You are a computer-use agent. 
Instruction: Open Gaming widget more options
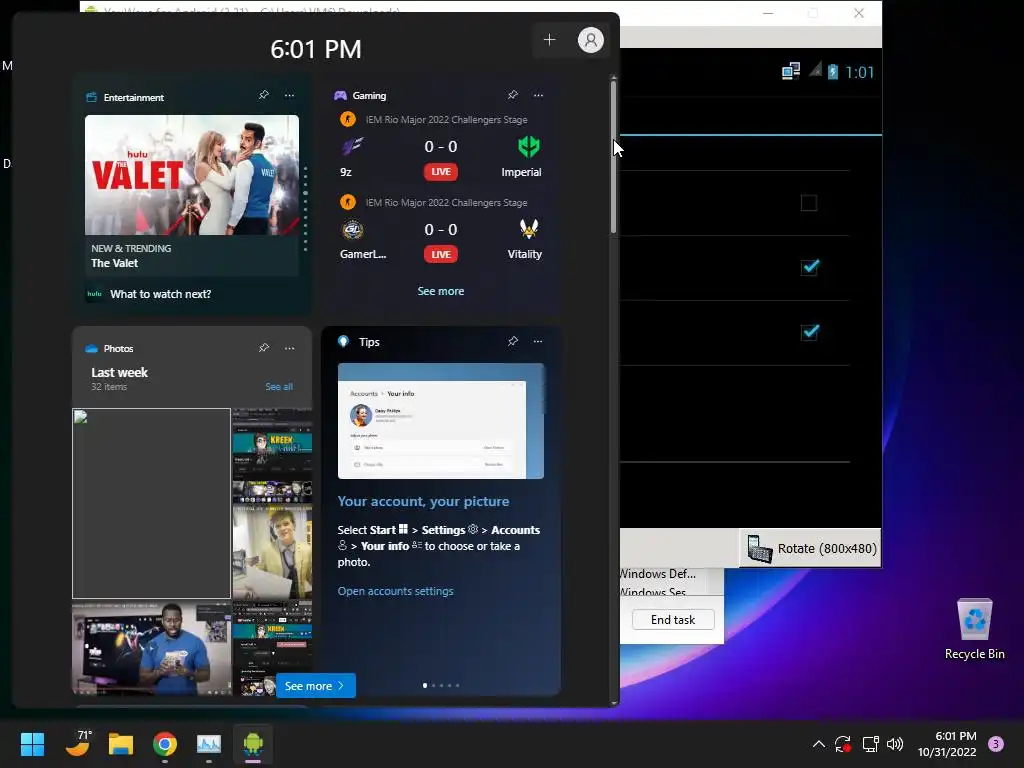(538, 95)
